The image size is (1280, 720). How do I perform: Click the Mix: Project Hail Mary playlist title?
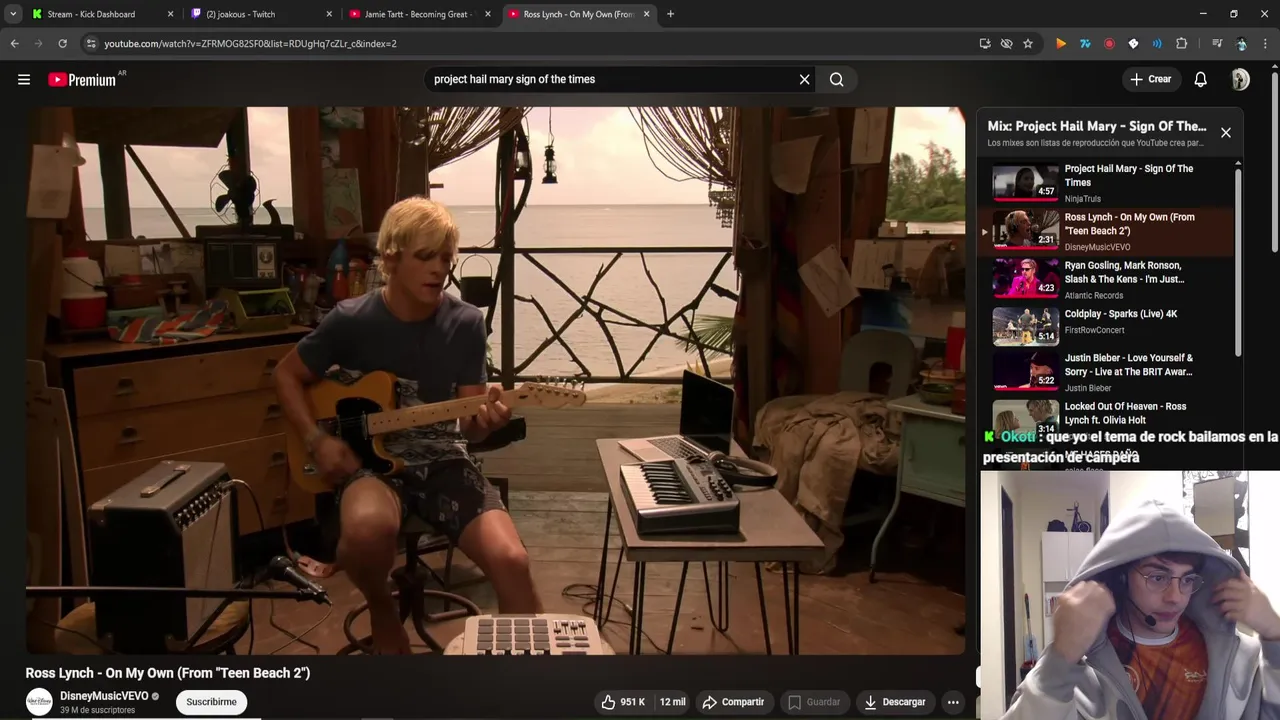[x=1097, y=126]
